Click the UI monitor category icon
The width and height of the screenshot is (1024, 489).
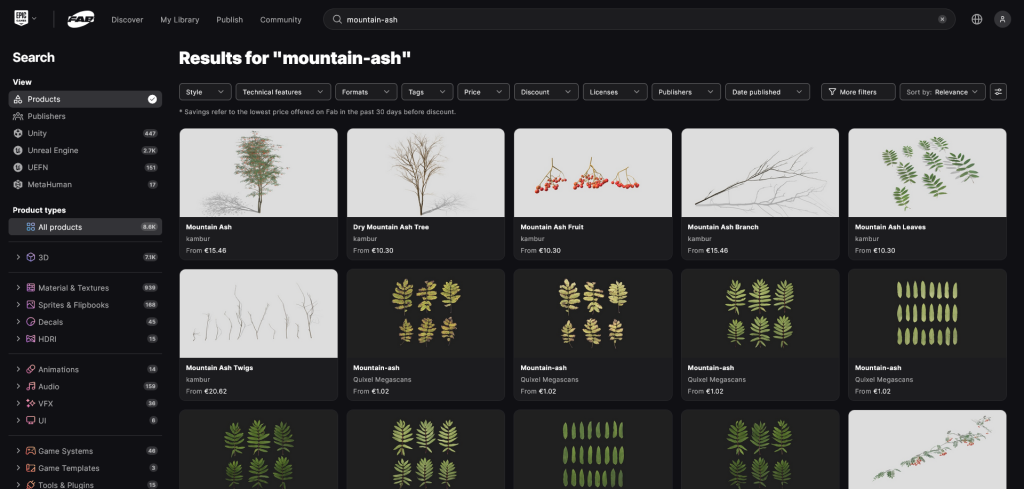31,420
